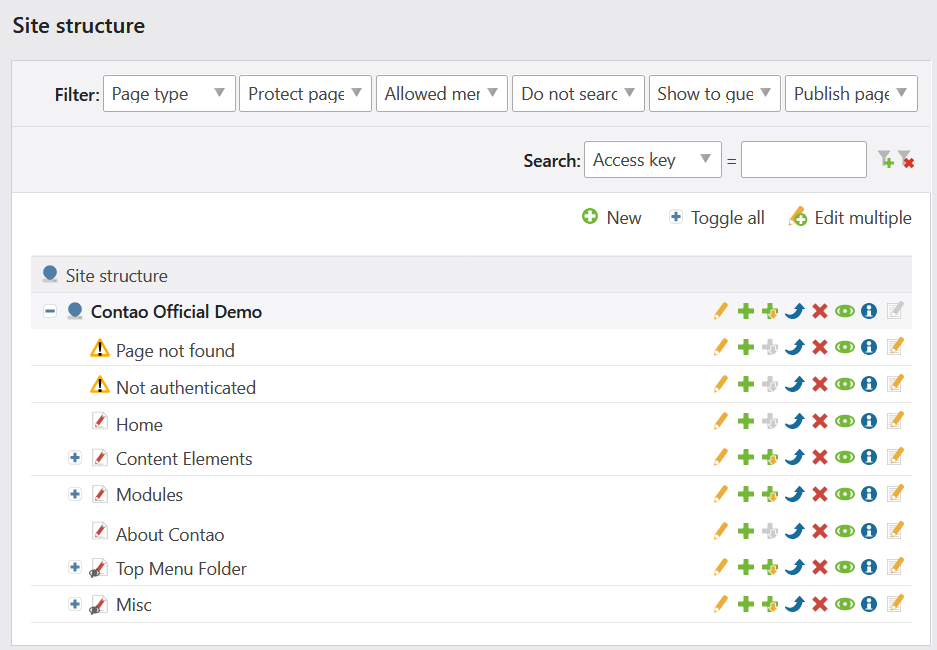
Task: Open the Home page link
Action: 139,425
